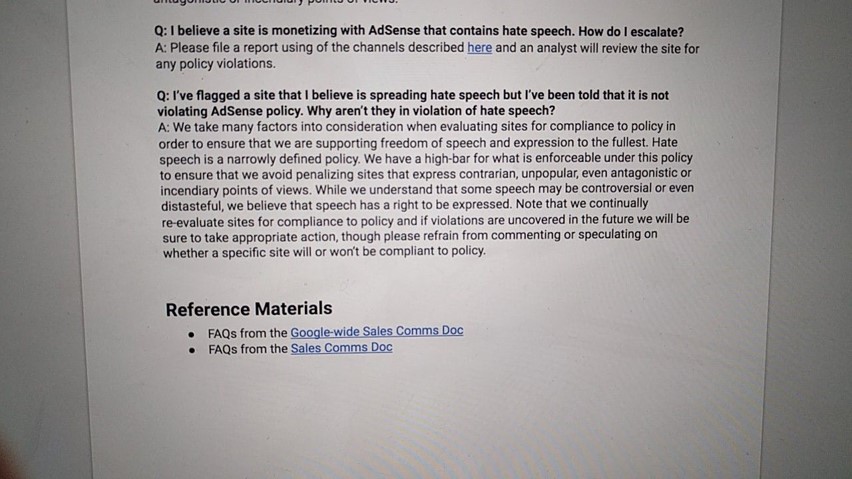Screen dimensions: 852x479
Task: Click the line starting "sure to take appropriate action"
Action: [410, 236]
